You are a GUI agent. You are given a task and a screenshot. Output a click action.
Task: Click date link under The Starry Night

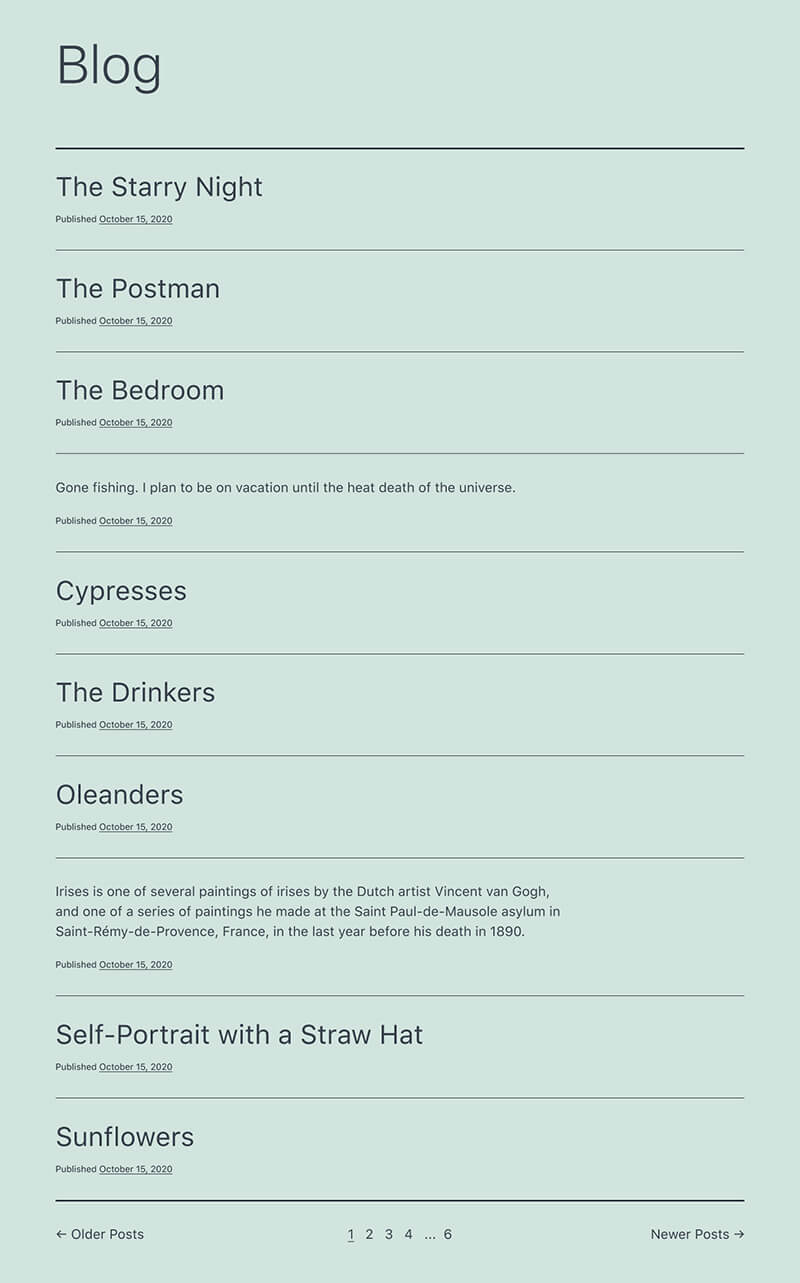135,219
